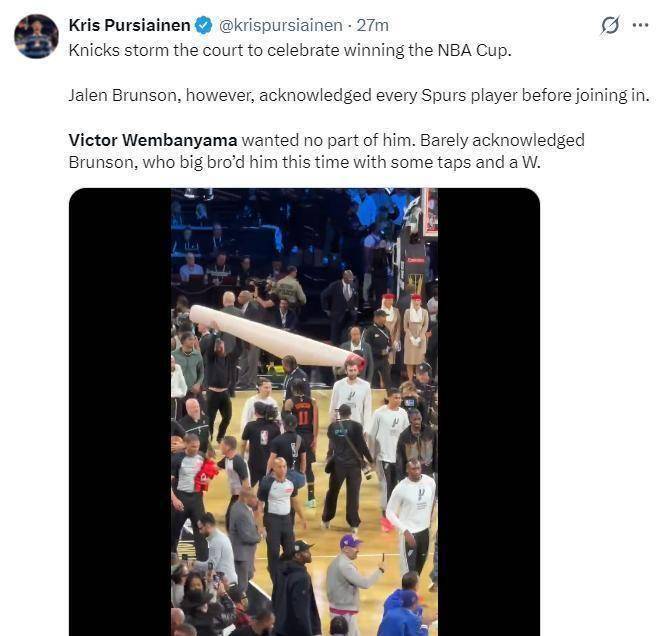Open the Grok explain-post icon
Screen dimensions: 658x636
click(x=609, y=26)
